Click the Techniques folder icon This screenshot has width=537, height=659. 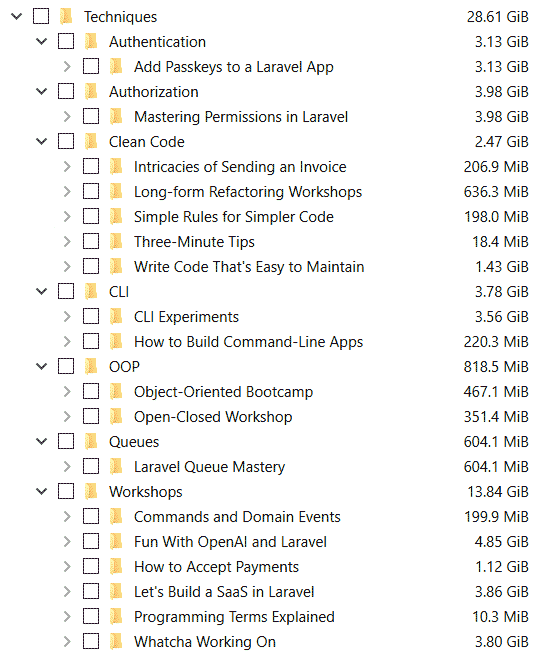pos(66,17)
